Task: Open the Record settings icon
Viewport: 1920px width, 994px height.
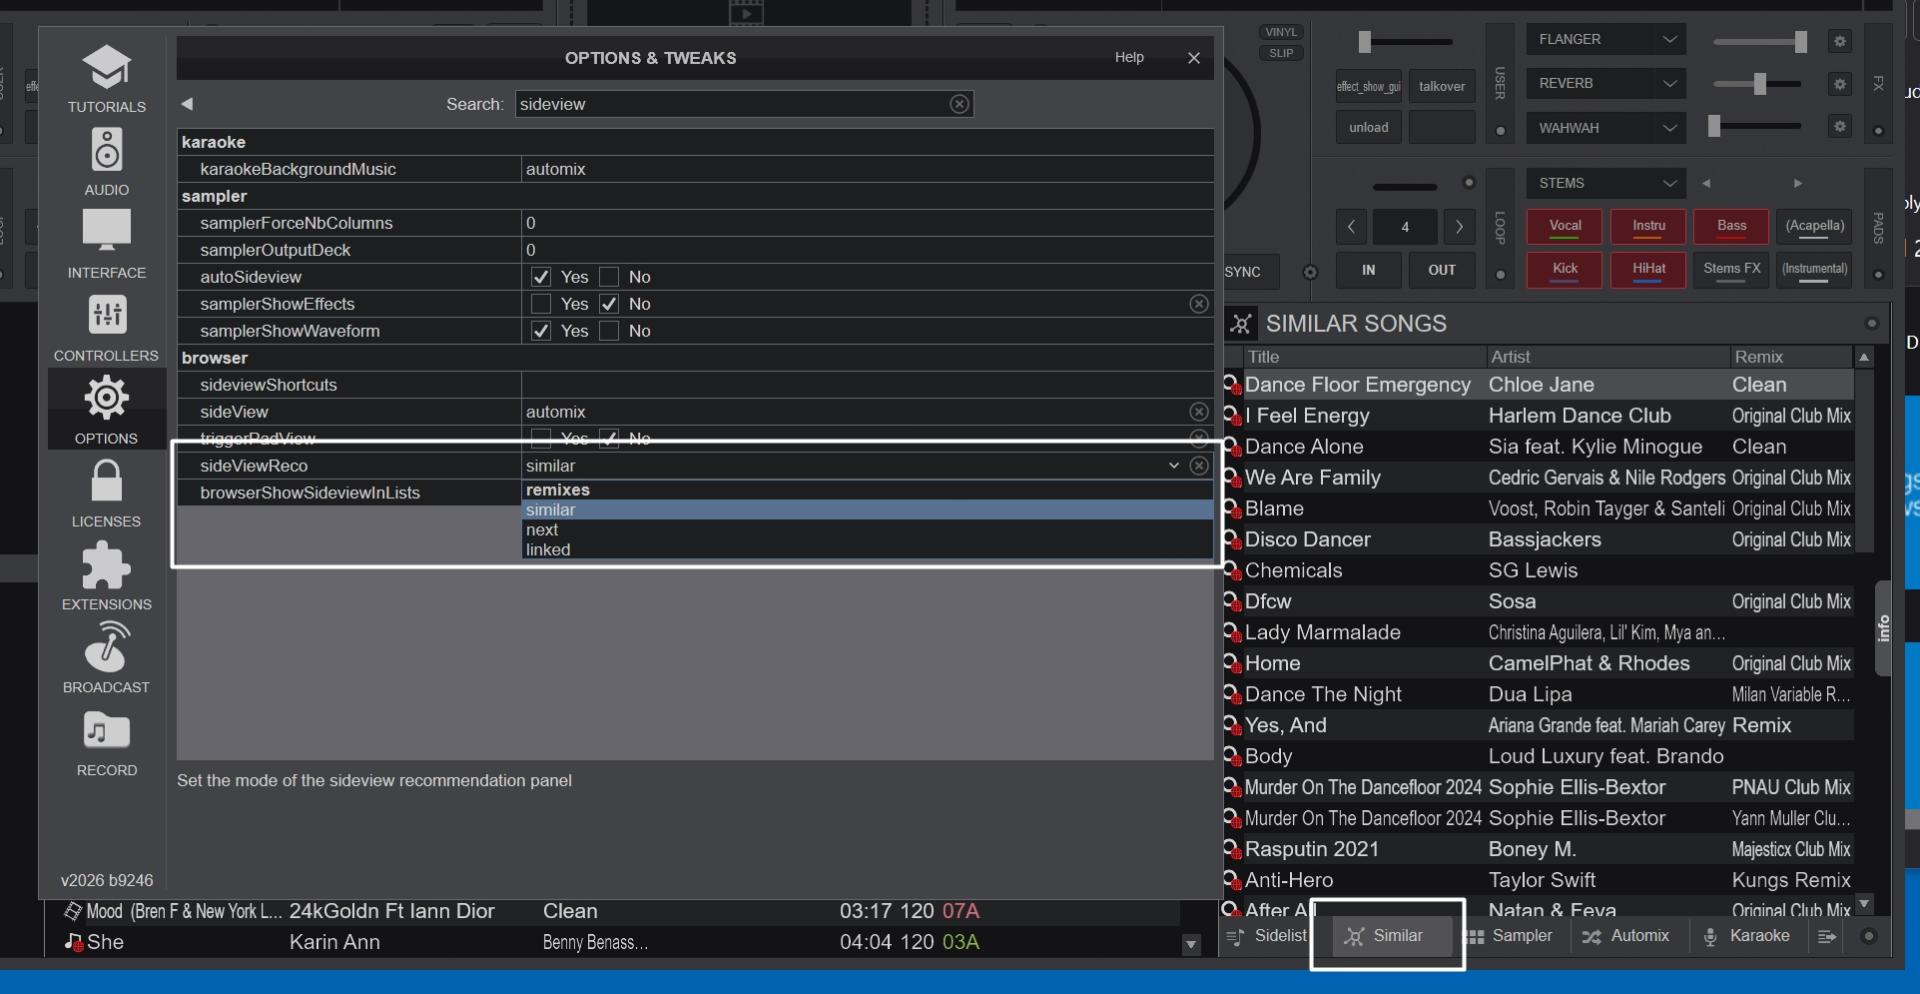Action: tap(106, 732)
